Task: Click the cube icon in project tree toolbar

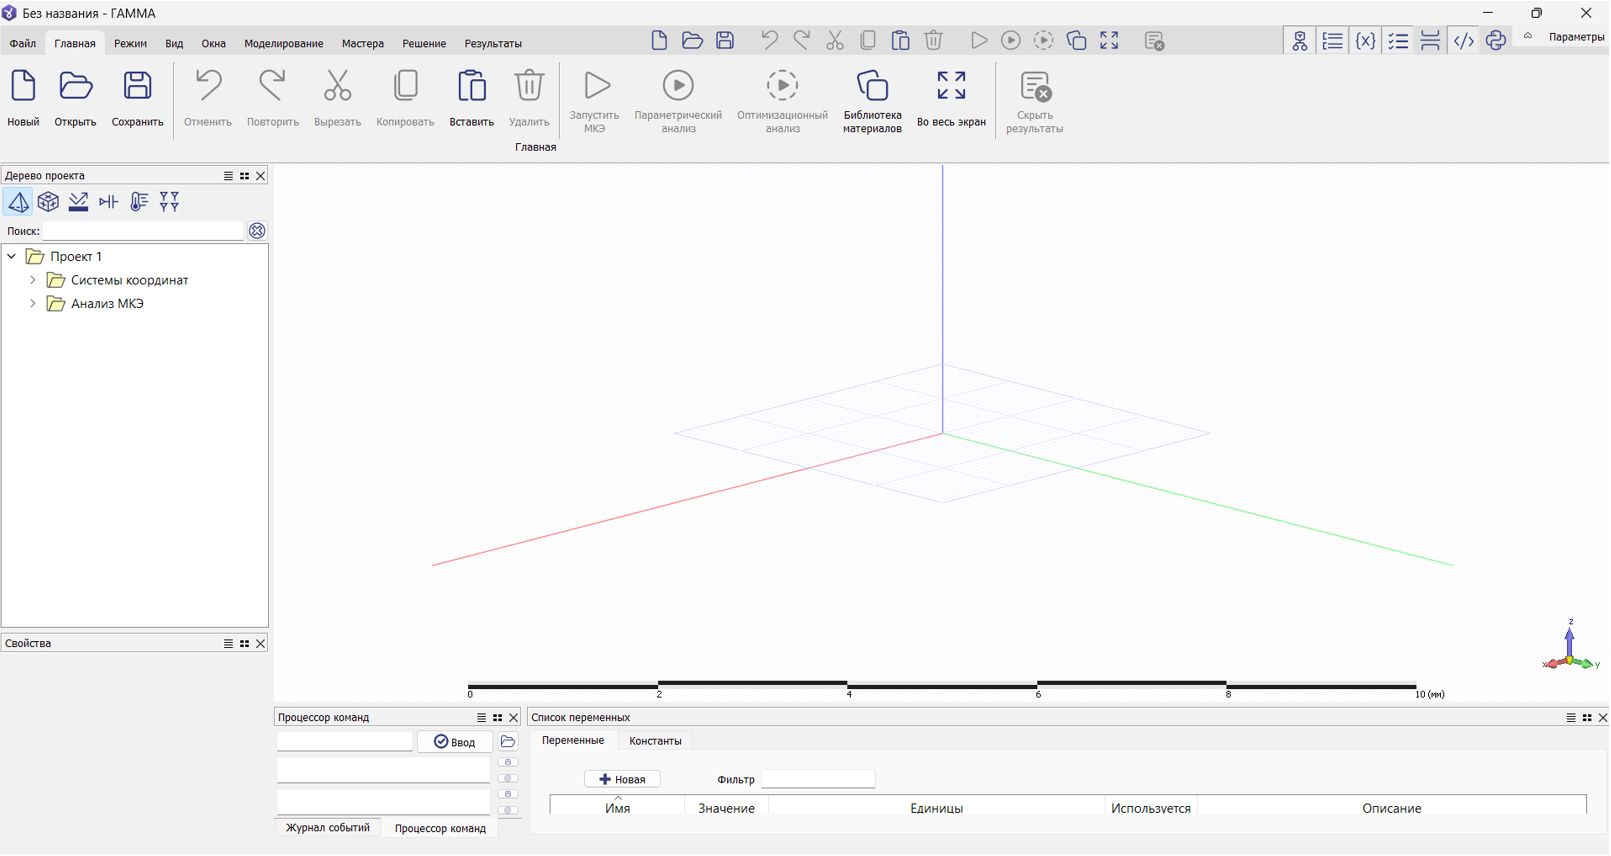Action: [x=48, y=203]
